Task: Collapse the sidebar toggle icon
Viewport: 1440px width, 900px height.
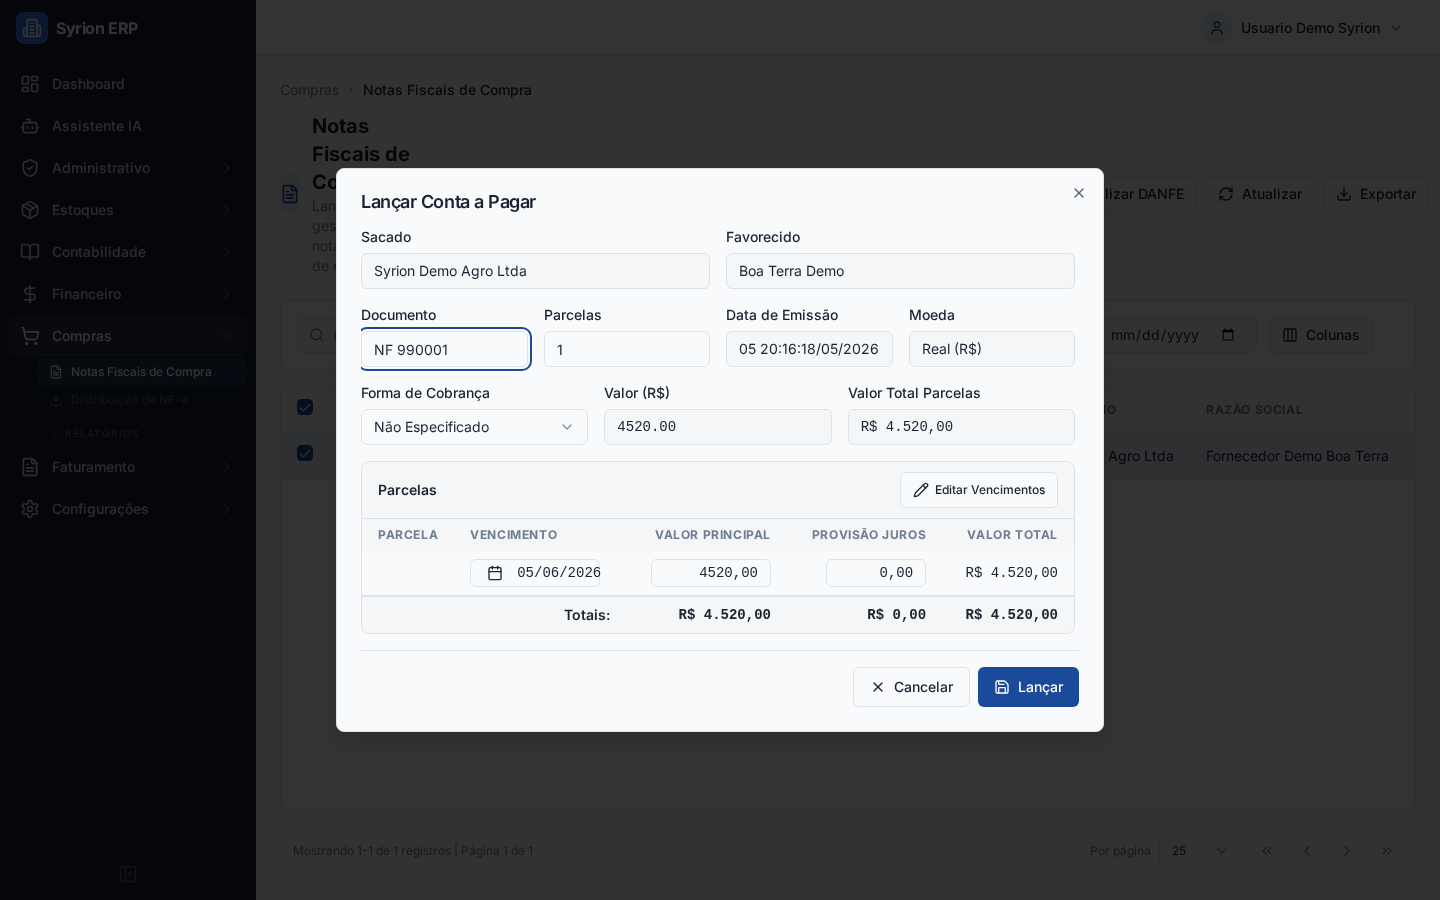Action: pos(128,874)
